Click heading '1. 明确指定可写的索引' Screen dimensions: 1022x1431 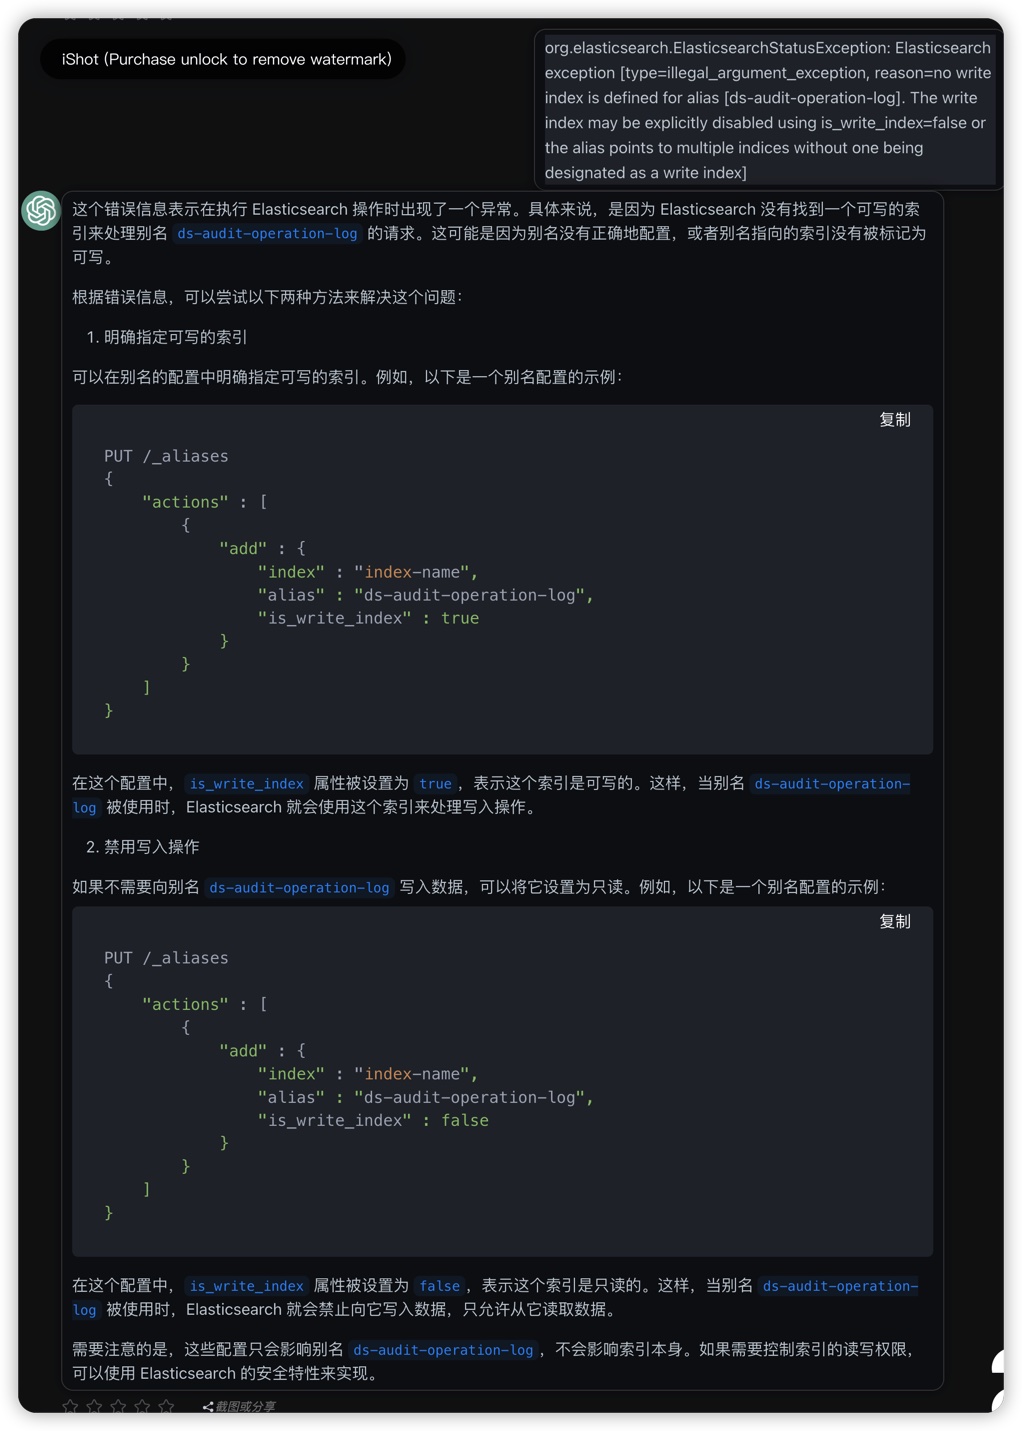(168, 337)
